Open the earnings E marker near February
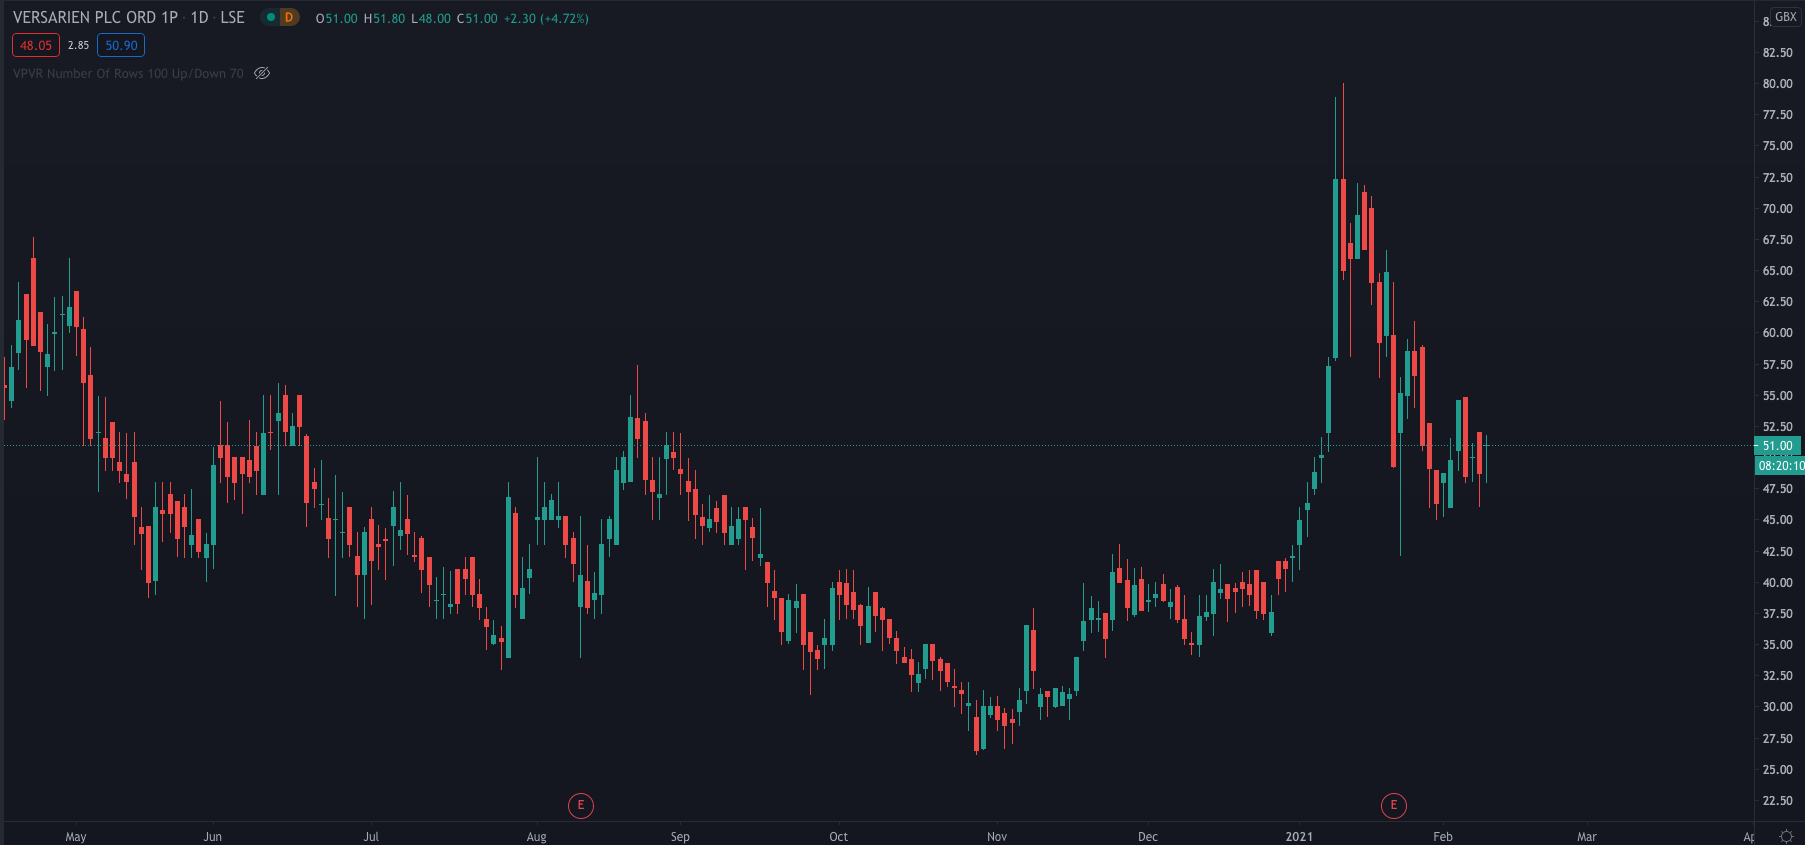The width and height of the screenshot is (1805, 845). (1393, 805)
